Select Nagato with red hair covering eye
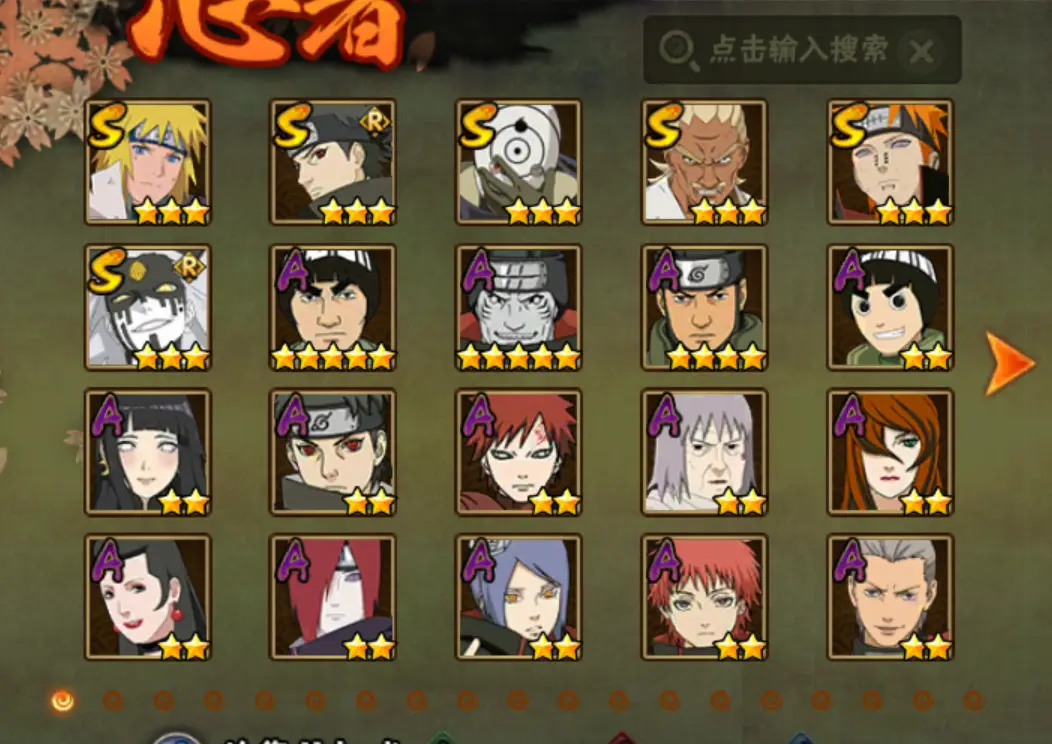The width and height of the screenshot is (1052, 744). [333, 597]
